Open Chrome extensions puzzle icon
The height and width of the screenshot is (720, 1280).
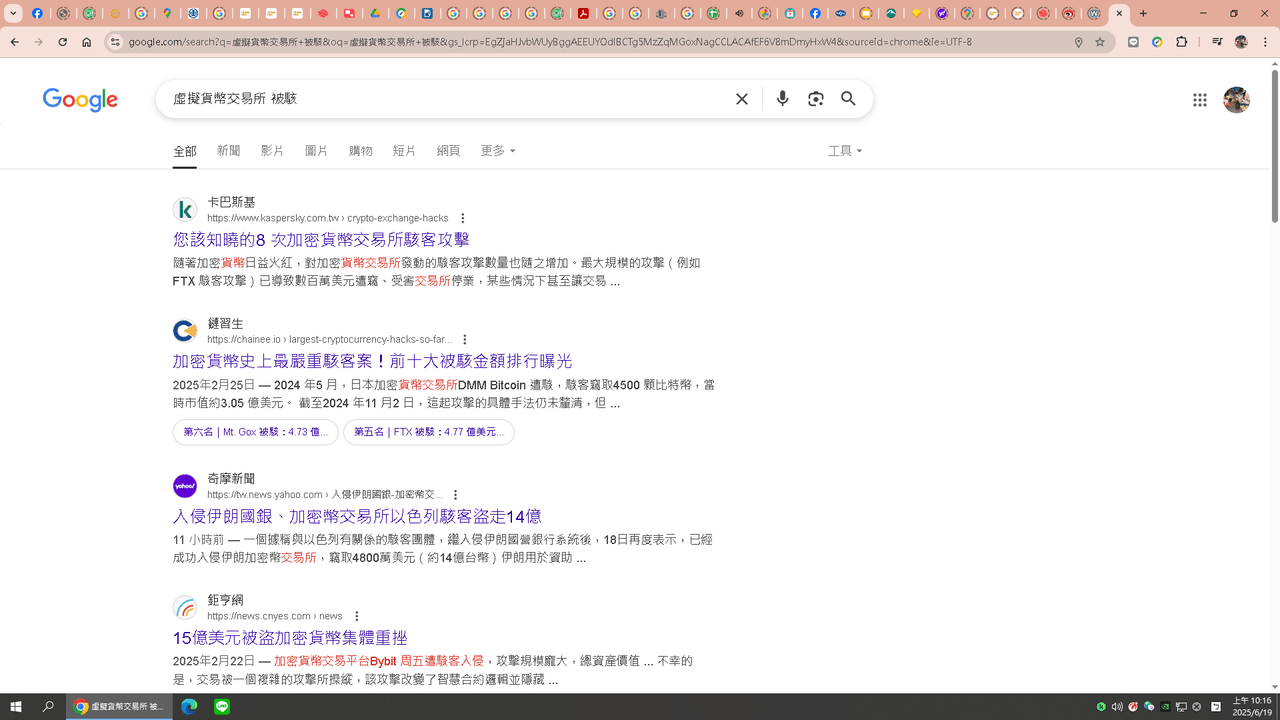1181,42
